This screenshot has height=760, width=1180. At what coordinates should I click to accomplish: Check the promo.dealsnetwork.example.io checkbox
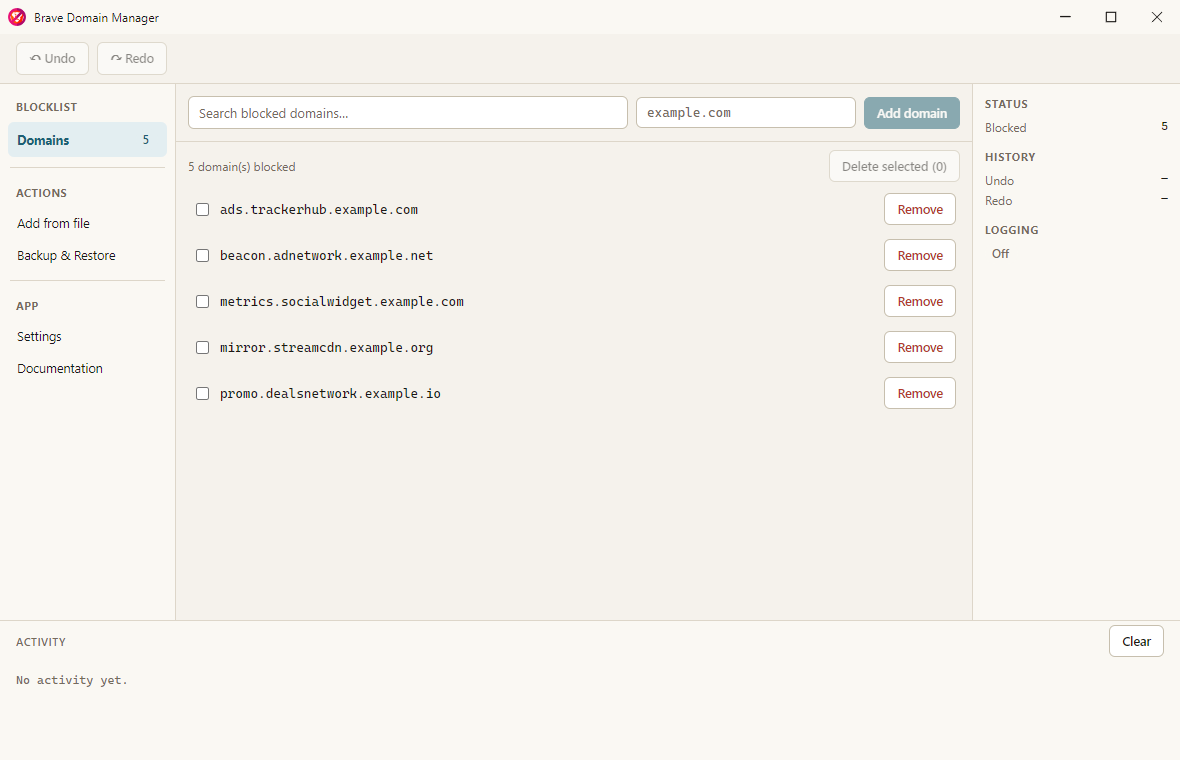coord(202,394)
